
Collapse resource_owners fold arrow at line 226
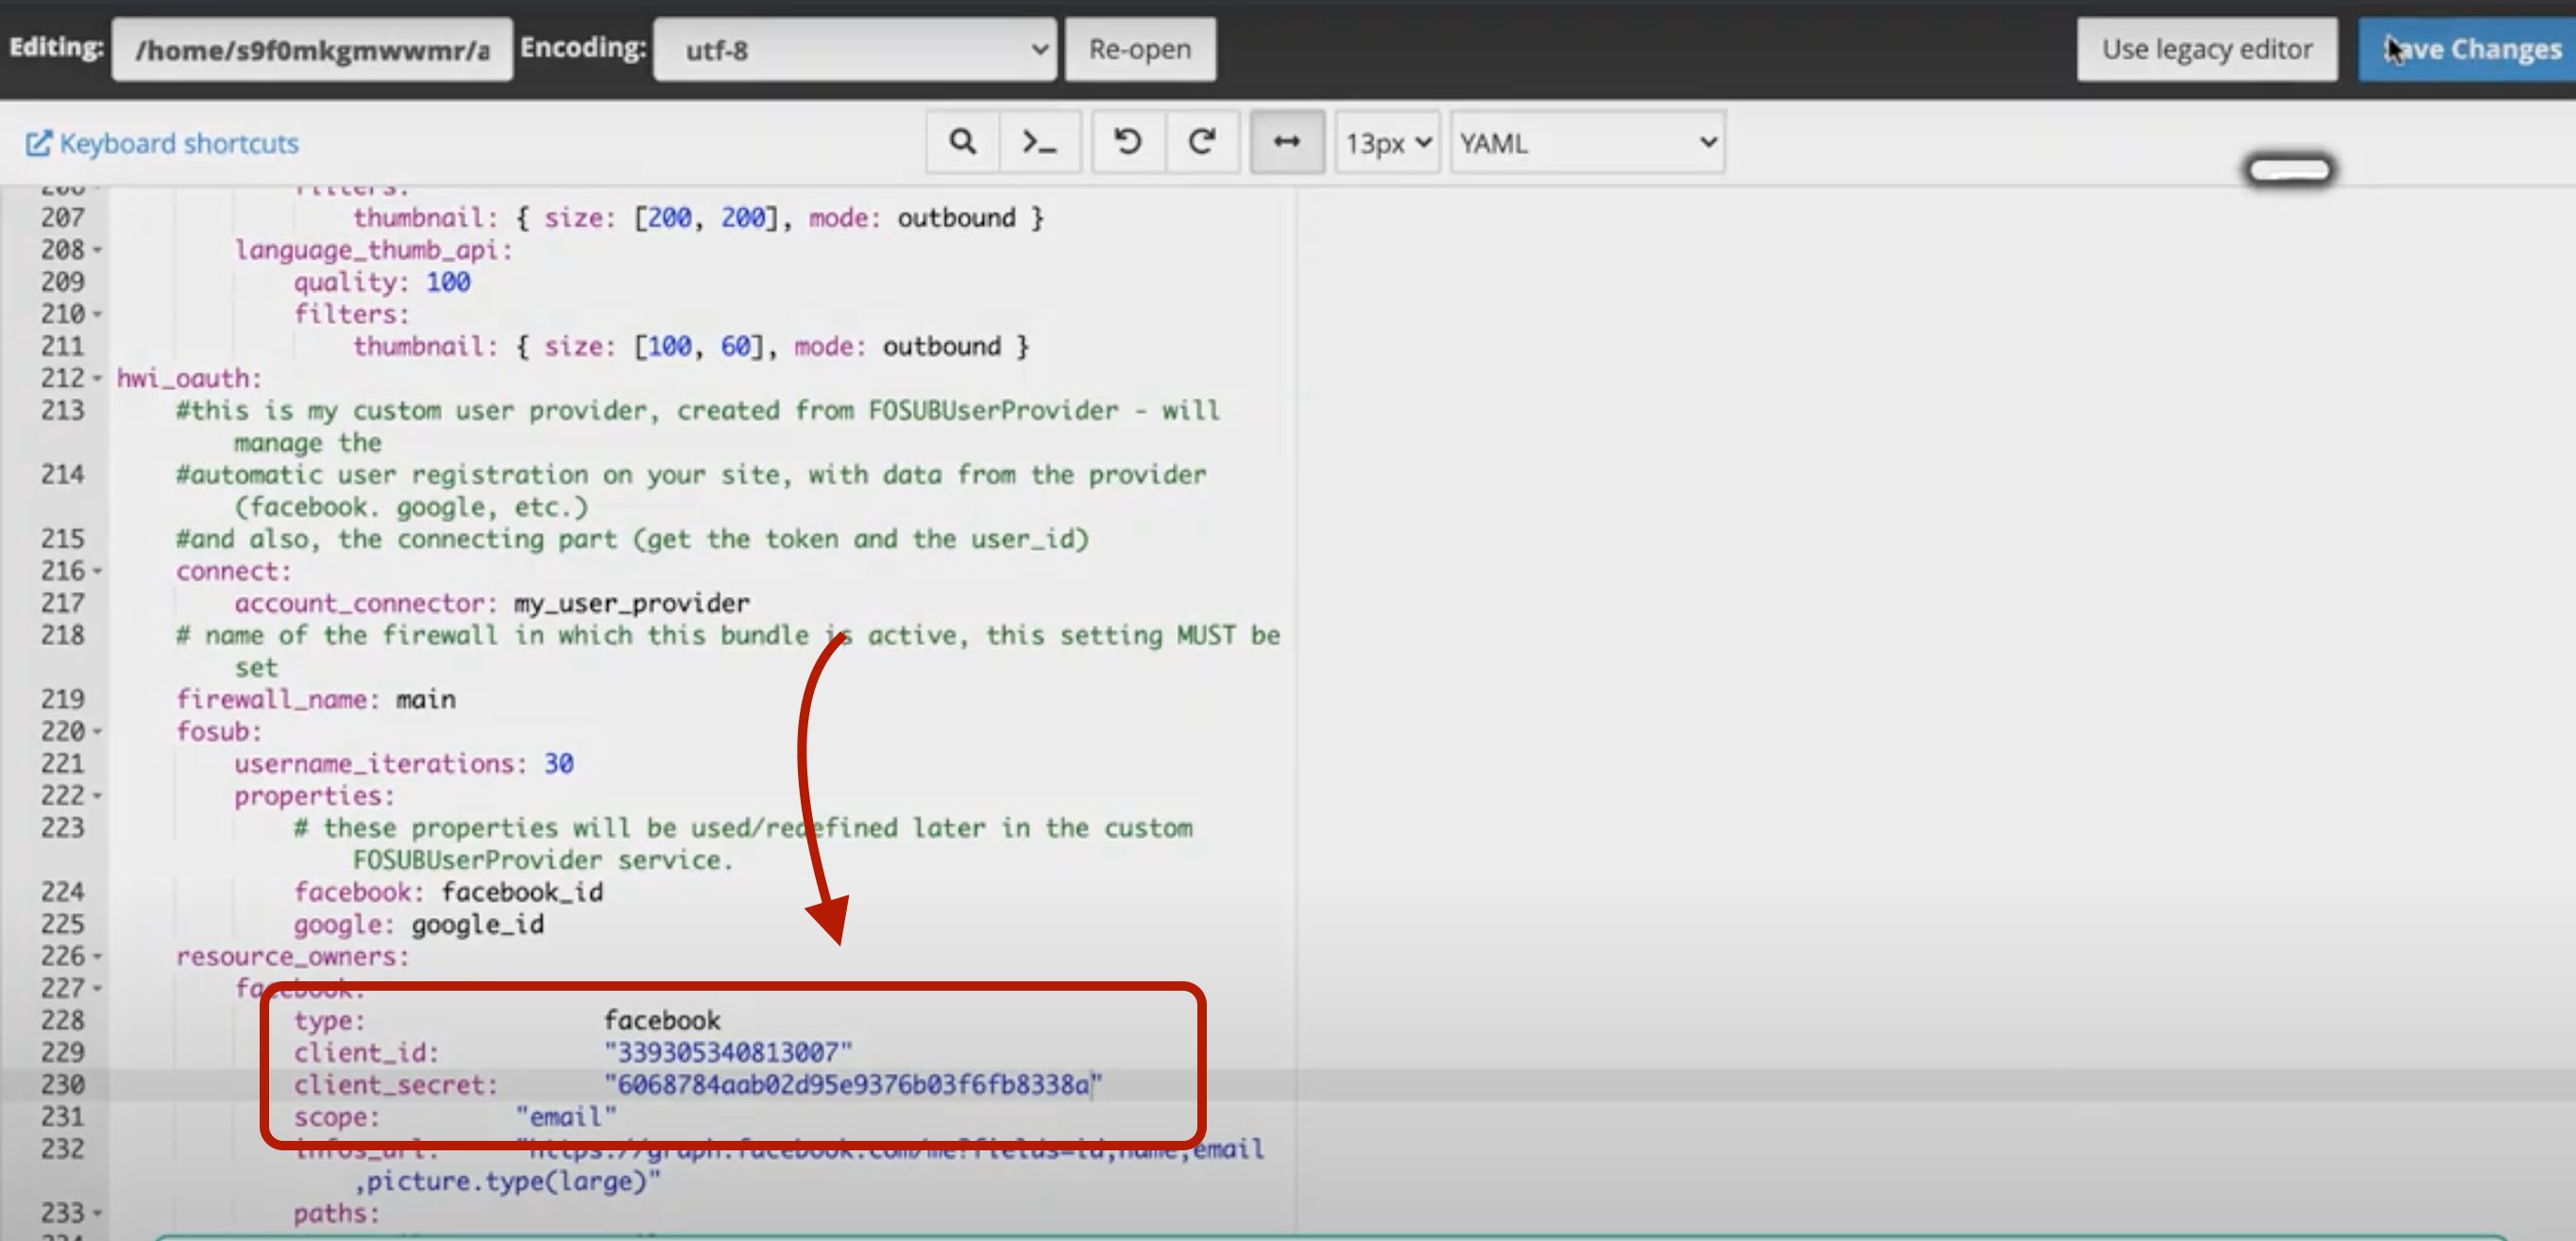pyautogui.click(x=98, y=957)
